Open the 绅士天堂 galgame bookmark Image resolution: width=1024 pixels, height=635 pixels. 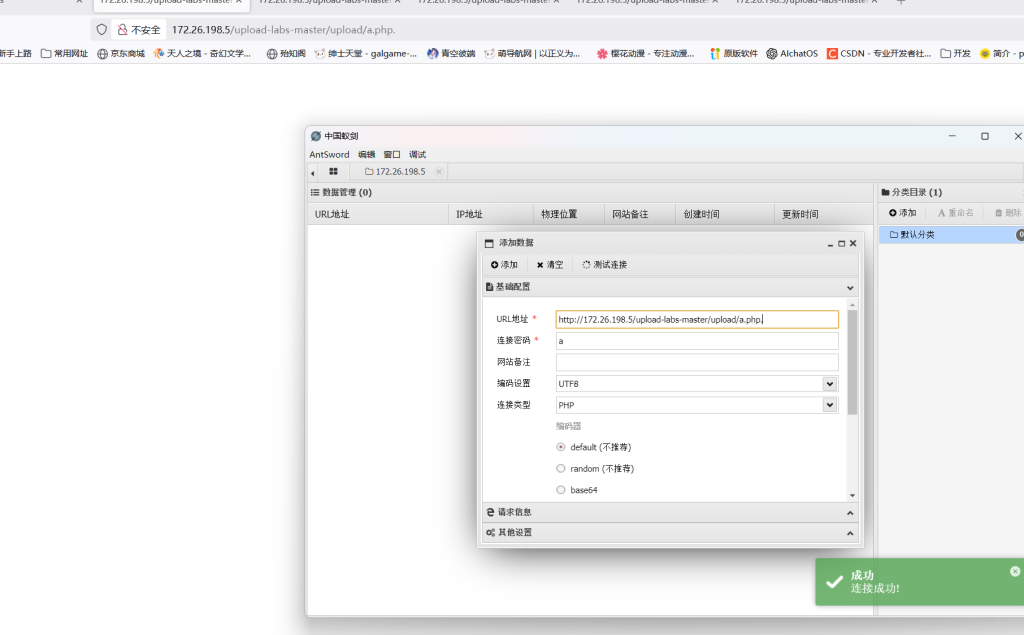365,54
